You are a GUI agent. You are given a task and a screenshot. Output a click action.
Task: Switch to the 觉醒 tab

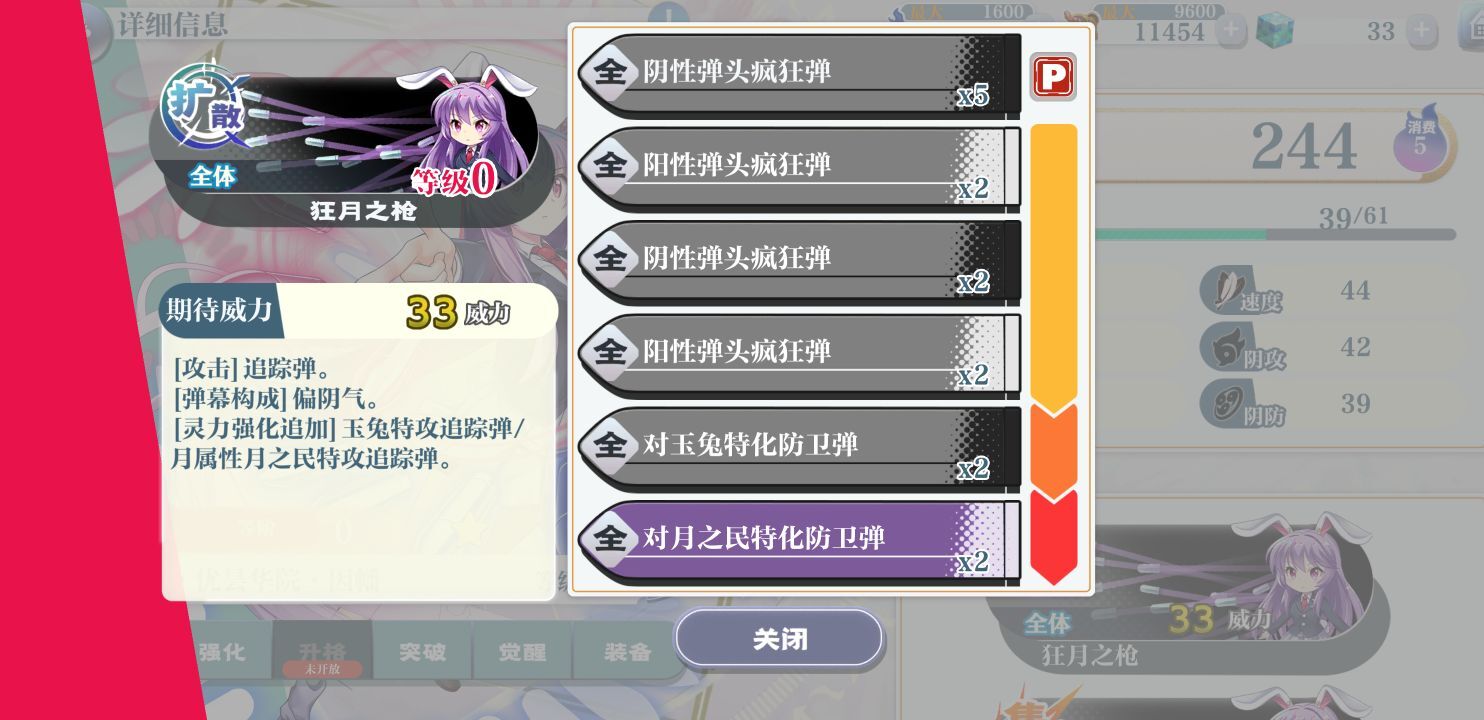point(523,652)
